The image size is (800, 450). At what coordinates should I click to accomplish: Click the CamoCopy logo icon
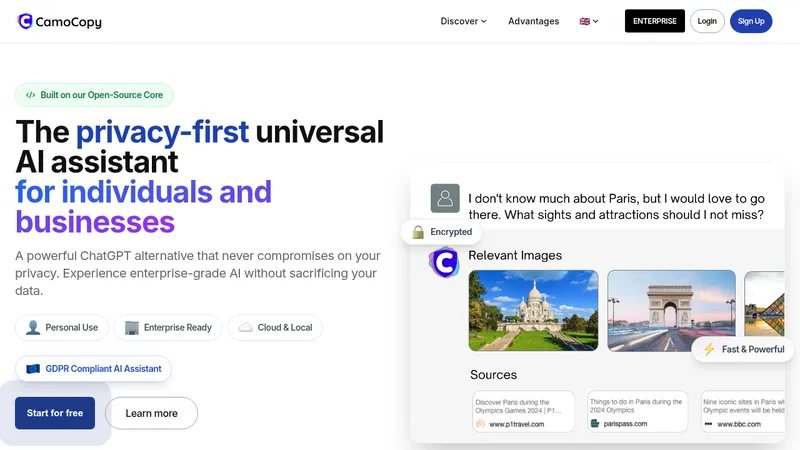tap(25, 21)
